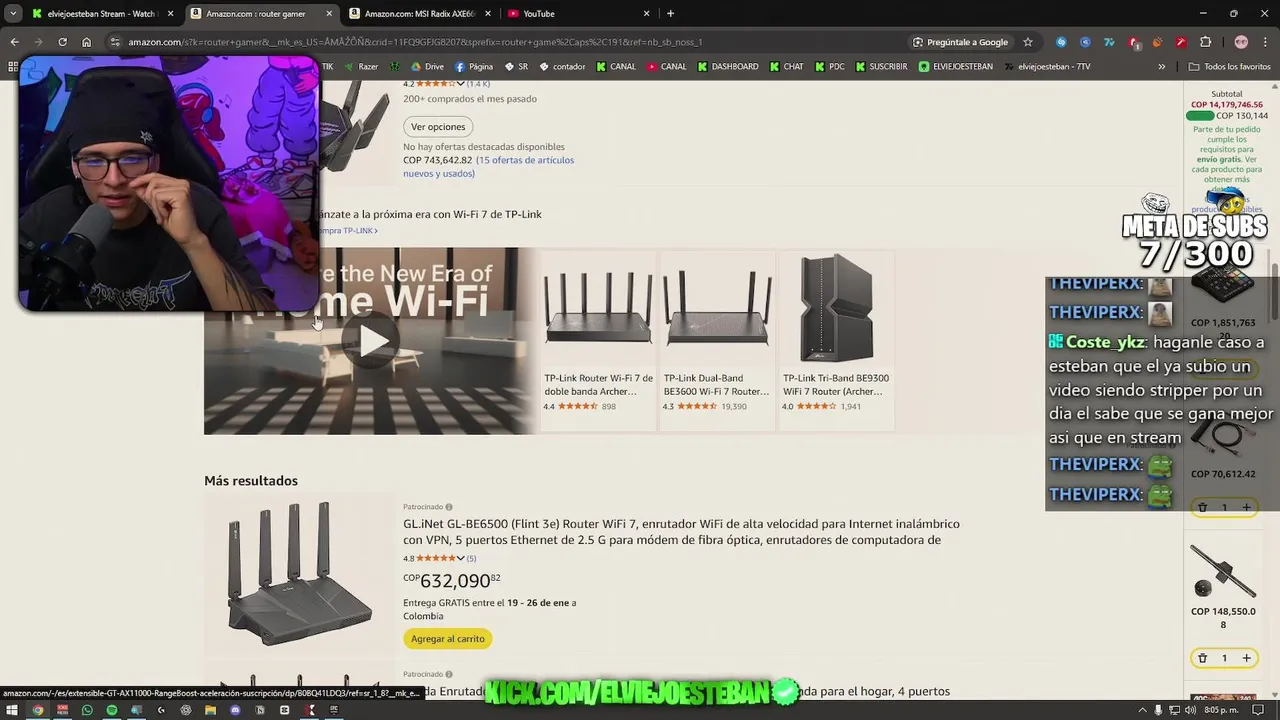Open the contador bookmark
The width and height of the screenshot is (1280, 720).
coord(562,67)
